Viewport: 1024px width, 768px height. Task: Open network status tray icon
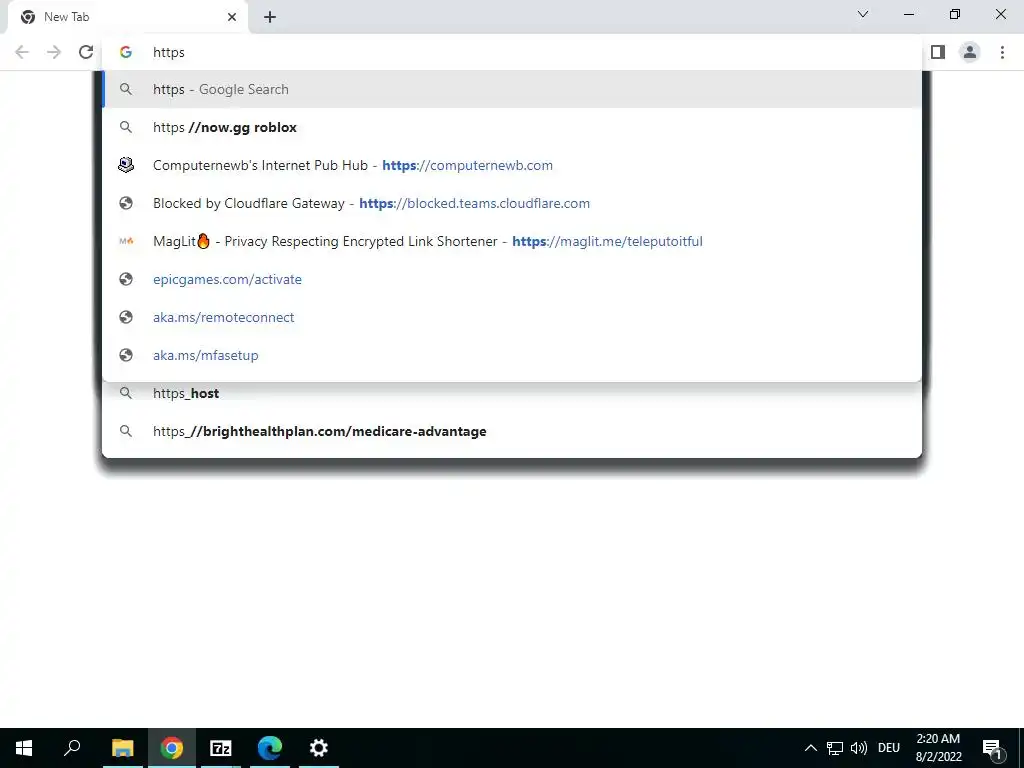coord(835,748)
